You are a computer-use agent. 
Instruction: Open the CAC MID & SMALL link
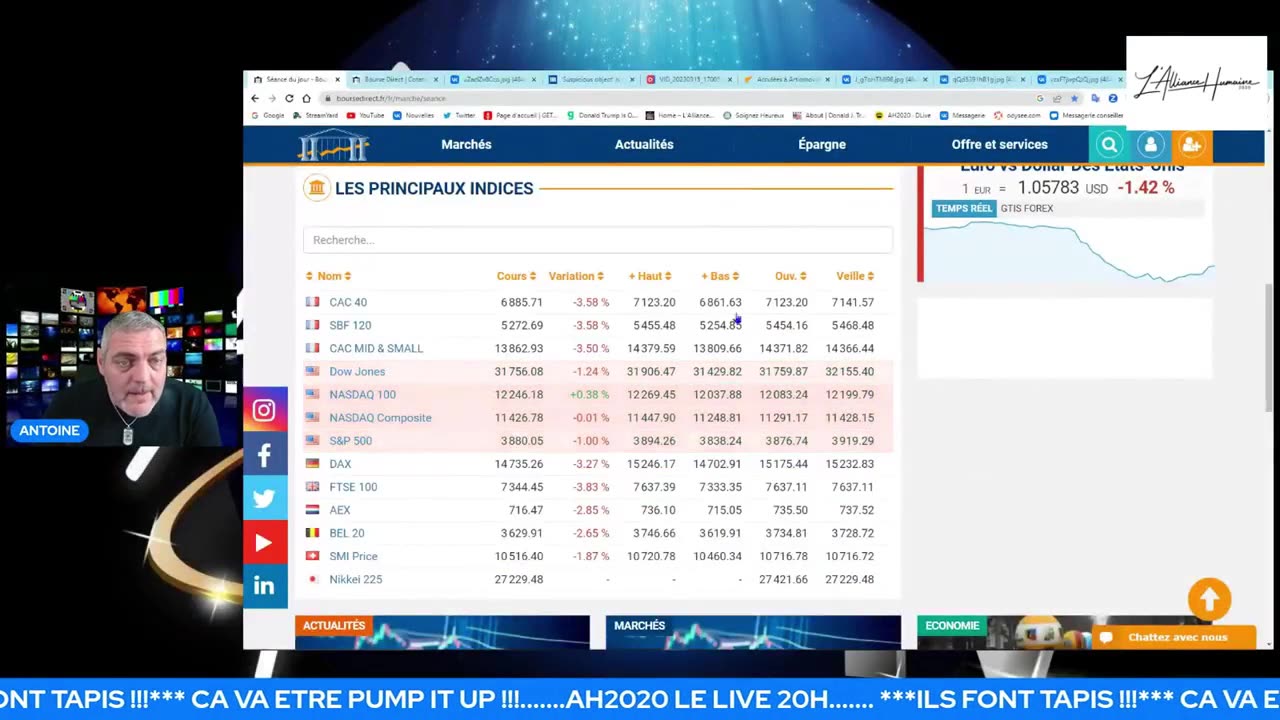376,348
